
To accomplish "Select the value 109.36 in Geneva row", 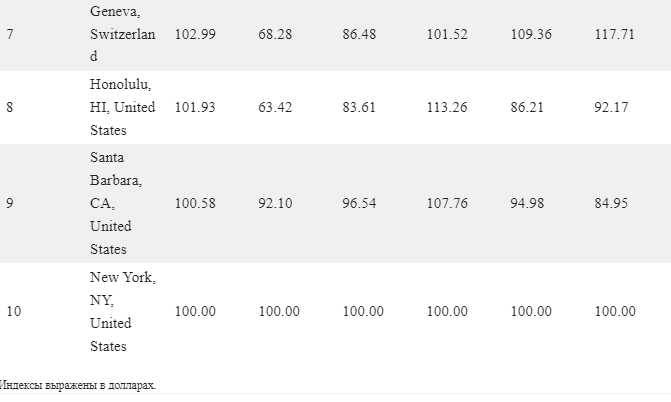I will pos(531,34).
